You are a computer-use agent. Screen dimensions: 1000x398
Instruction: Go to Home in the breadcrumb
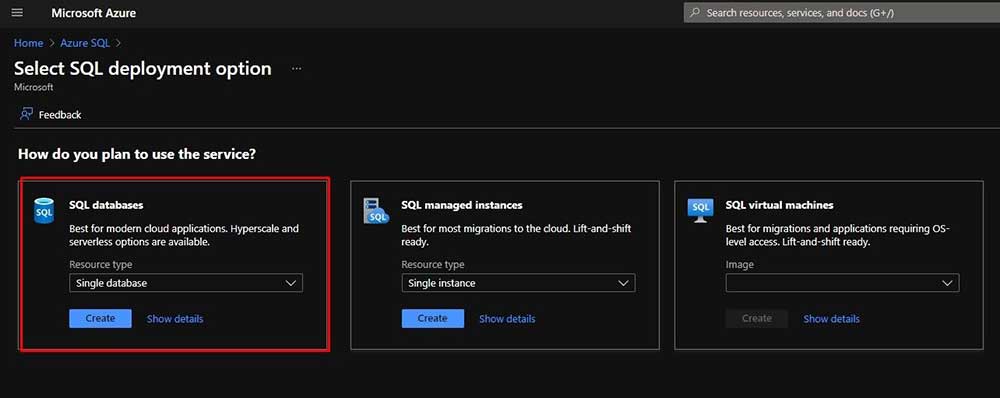29,43
